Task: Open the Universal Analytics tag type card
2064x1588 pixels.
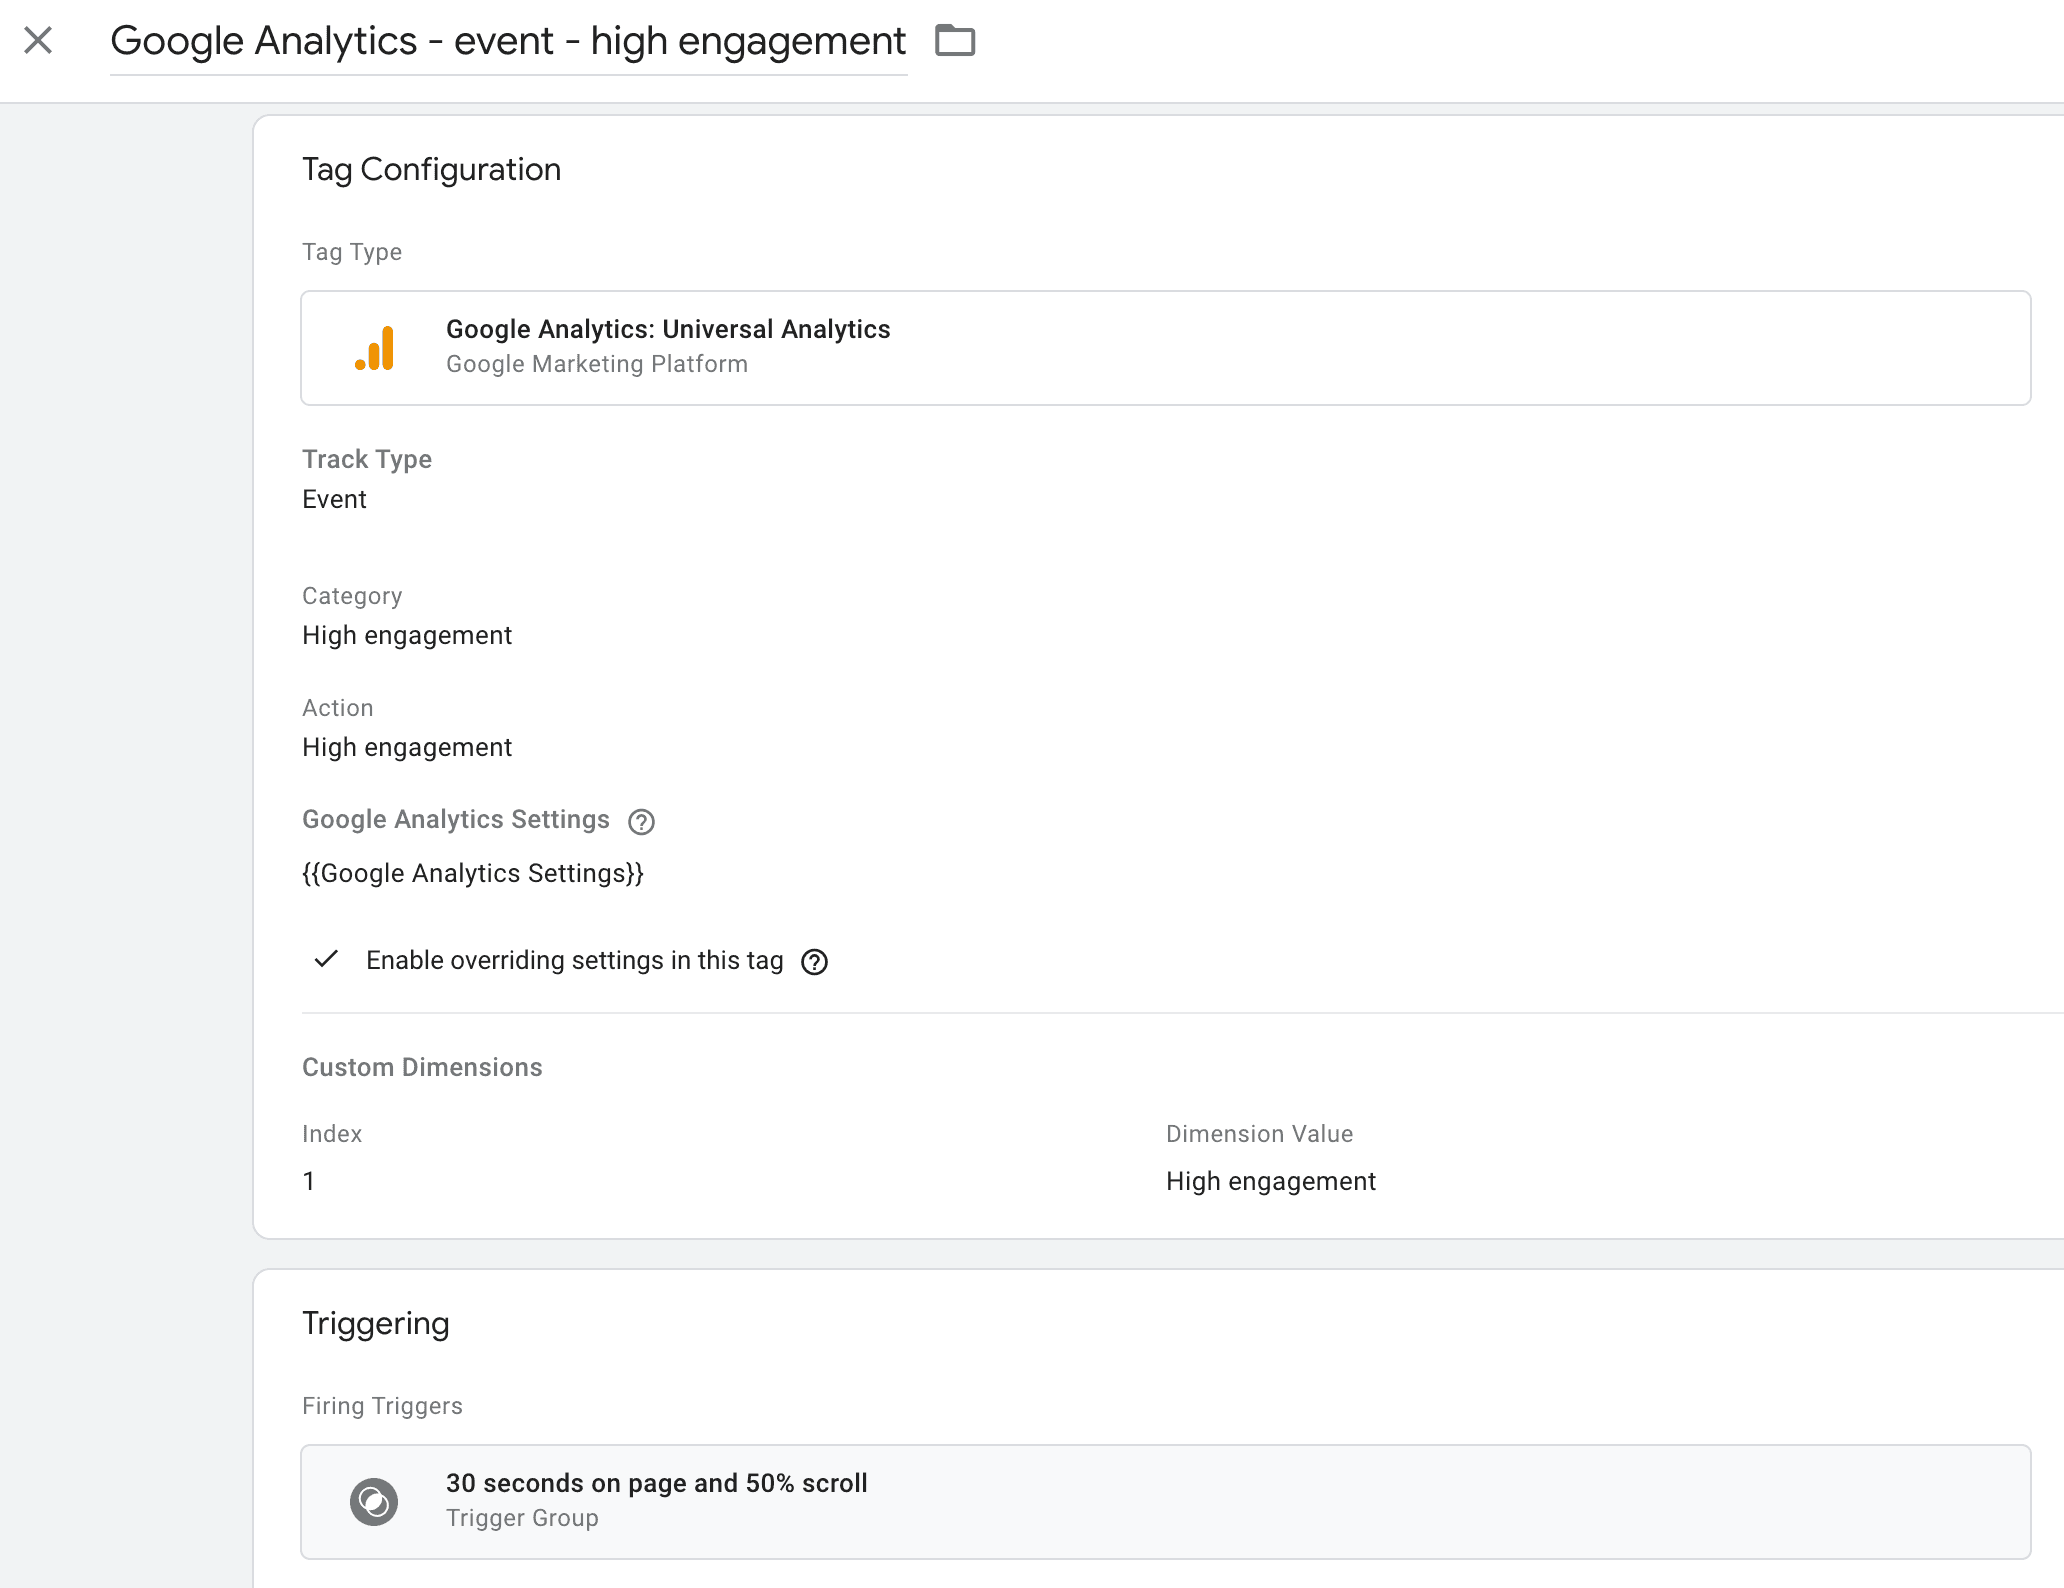Action: [x=1165, y=348]
